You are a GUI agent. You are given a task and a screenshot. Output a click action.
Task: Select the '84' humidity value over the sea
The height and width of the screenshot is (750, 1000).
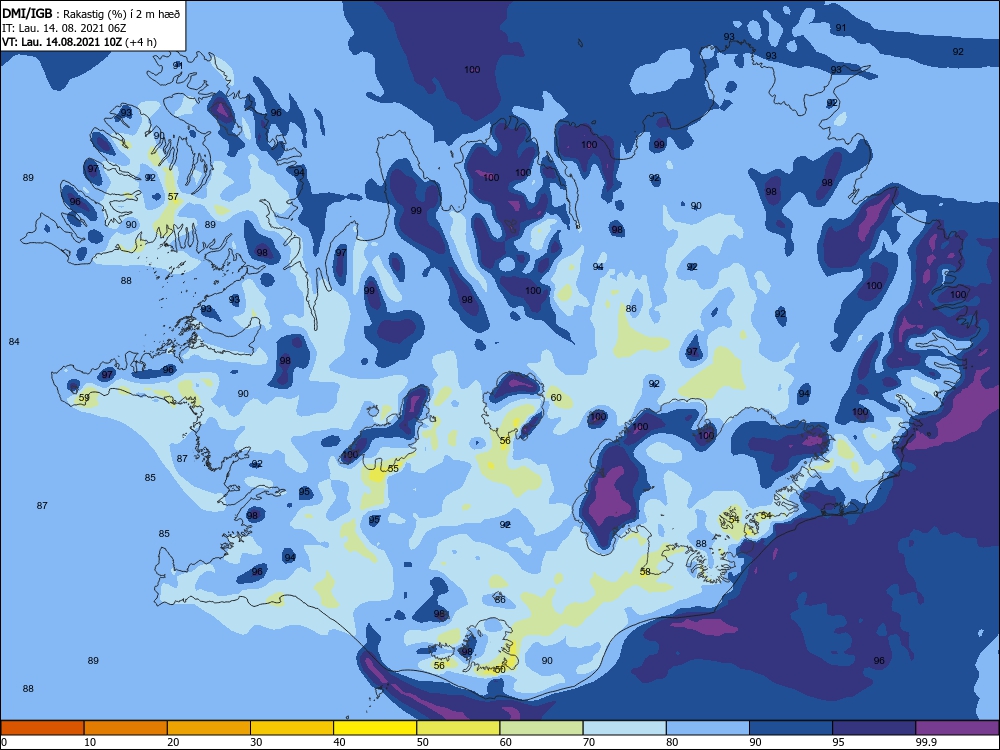tap(14, 342)
